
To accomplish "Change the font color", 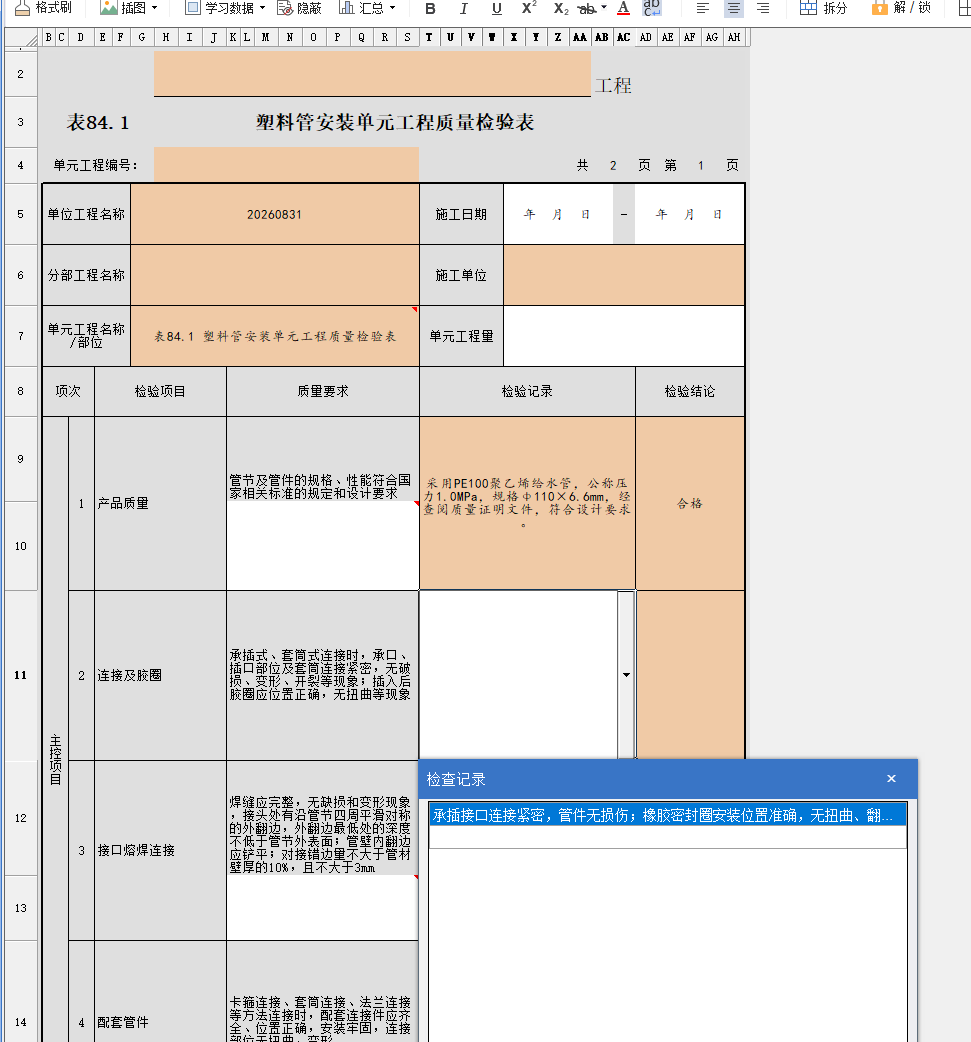I will [x=623, y=9].
